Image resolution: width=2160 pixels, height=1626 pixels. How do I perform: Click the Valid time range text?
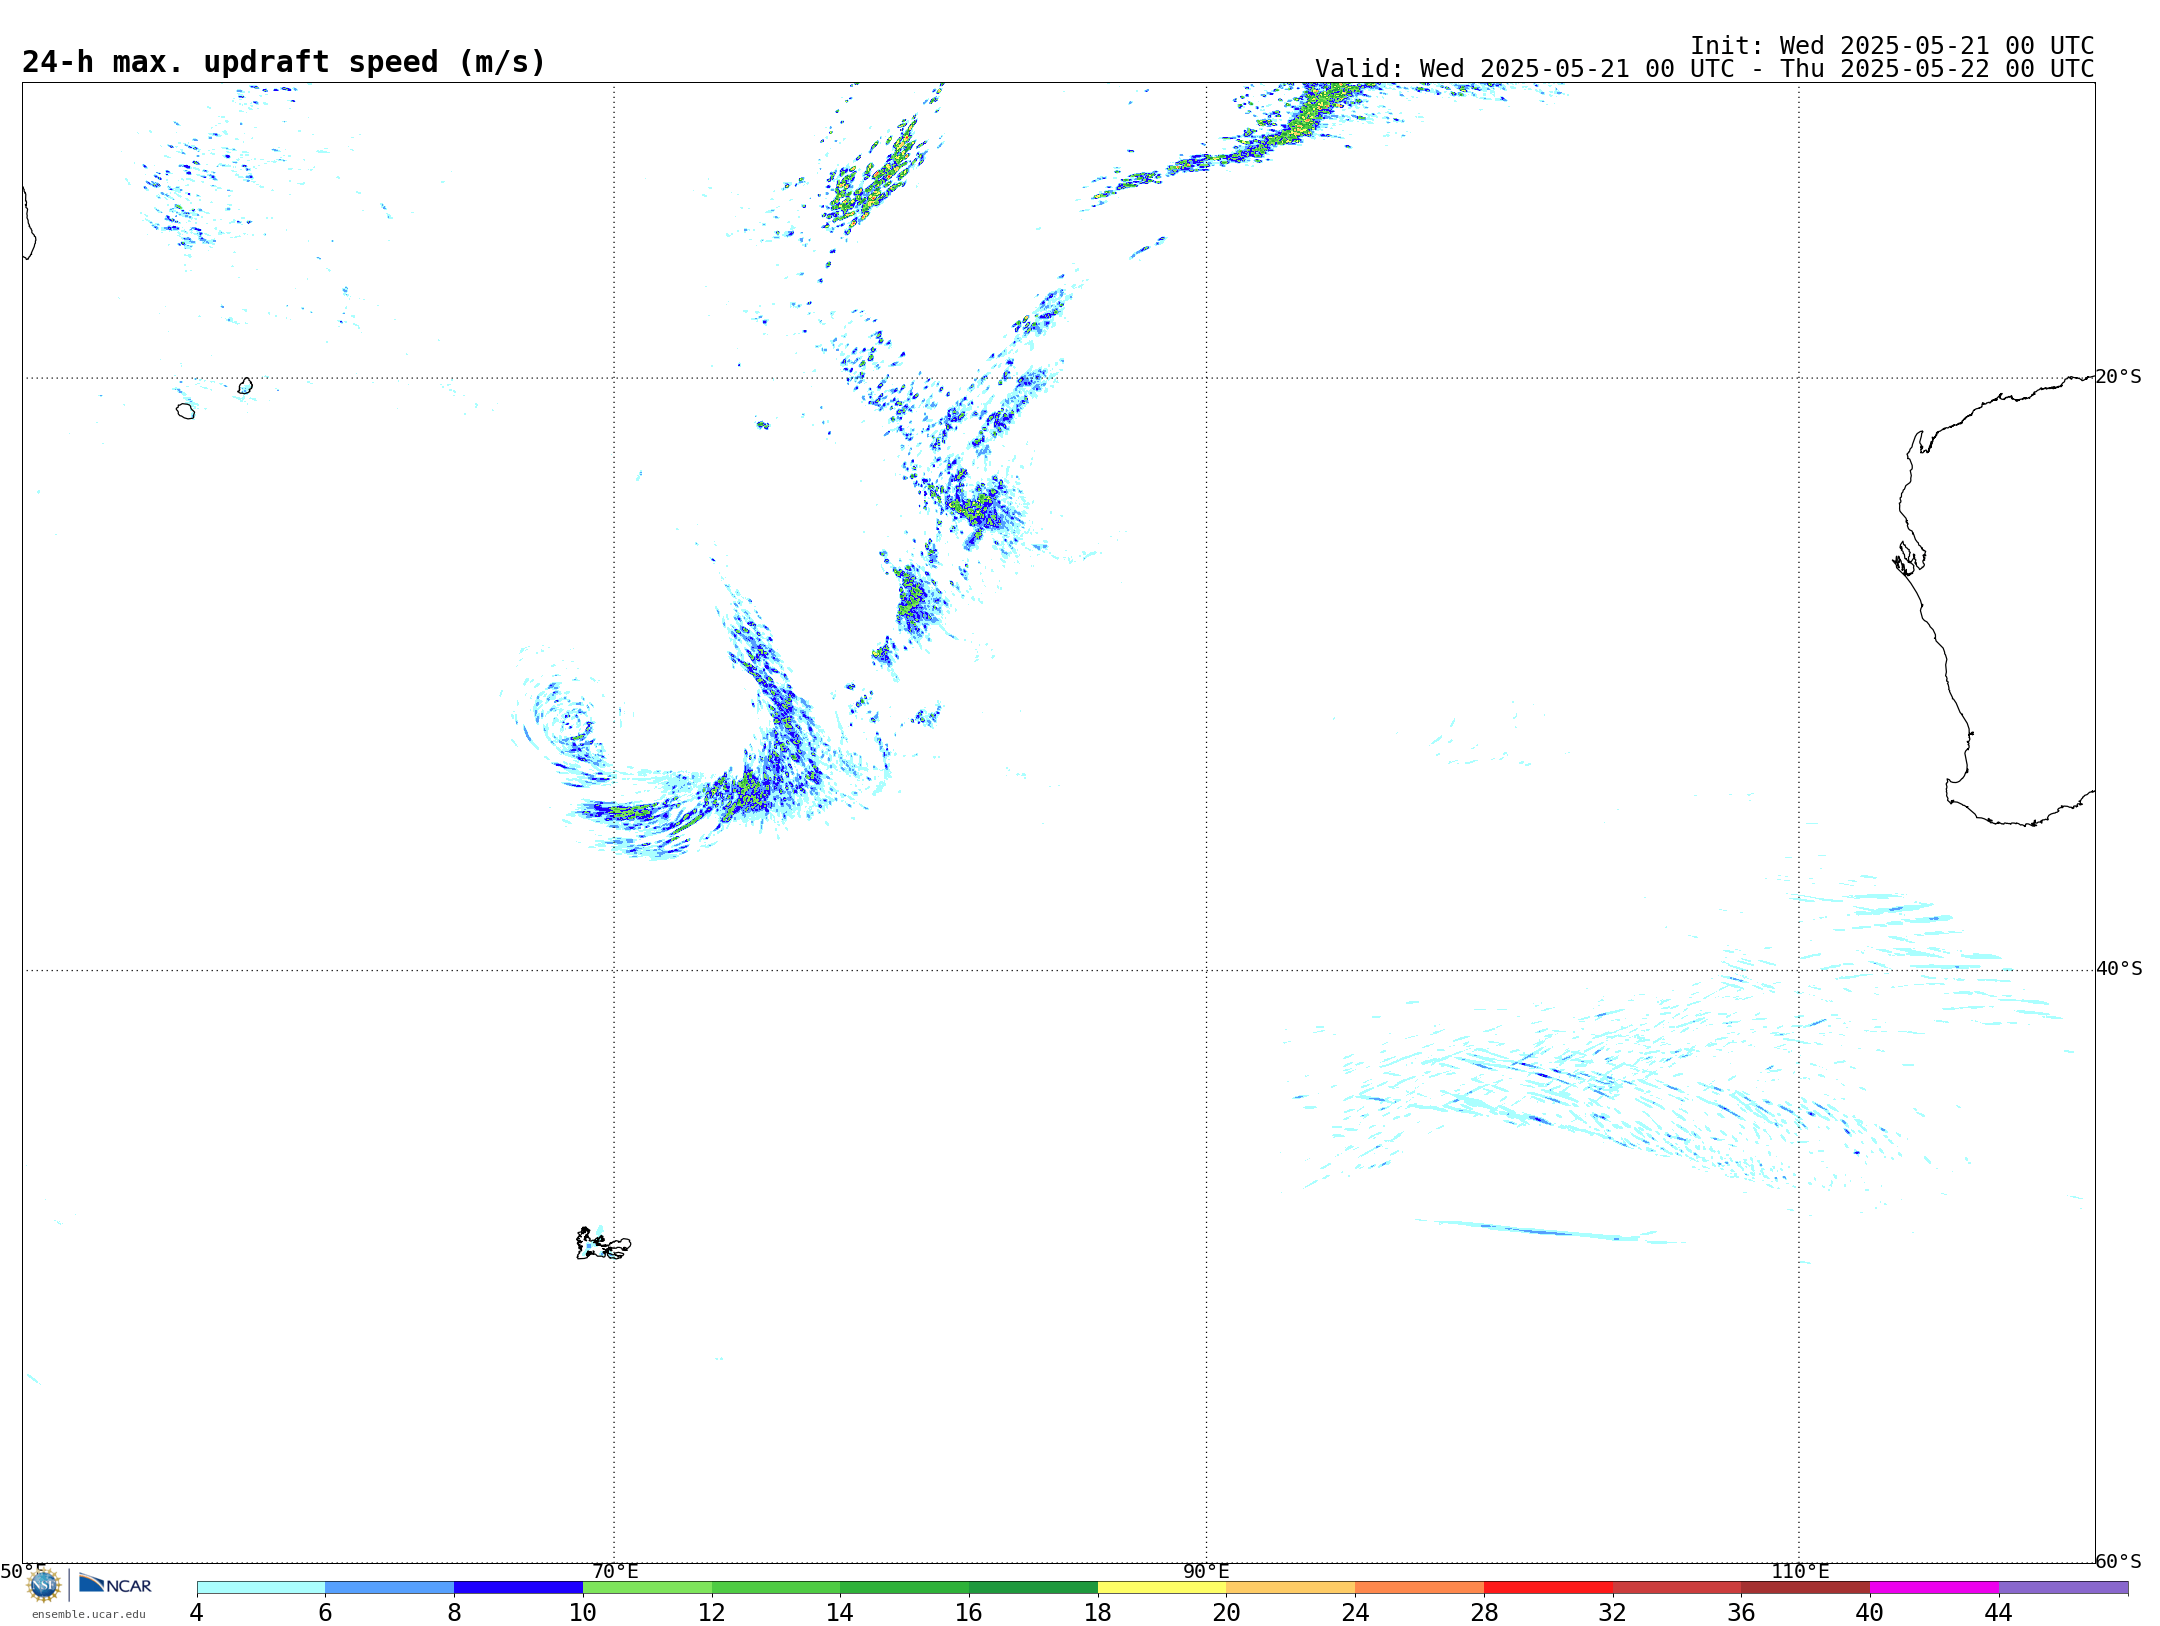point(1704,69)
